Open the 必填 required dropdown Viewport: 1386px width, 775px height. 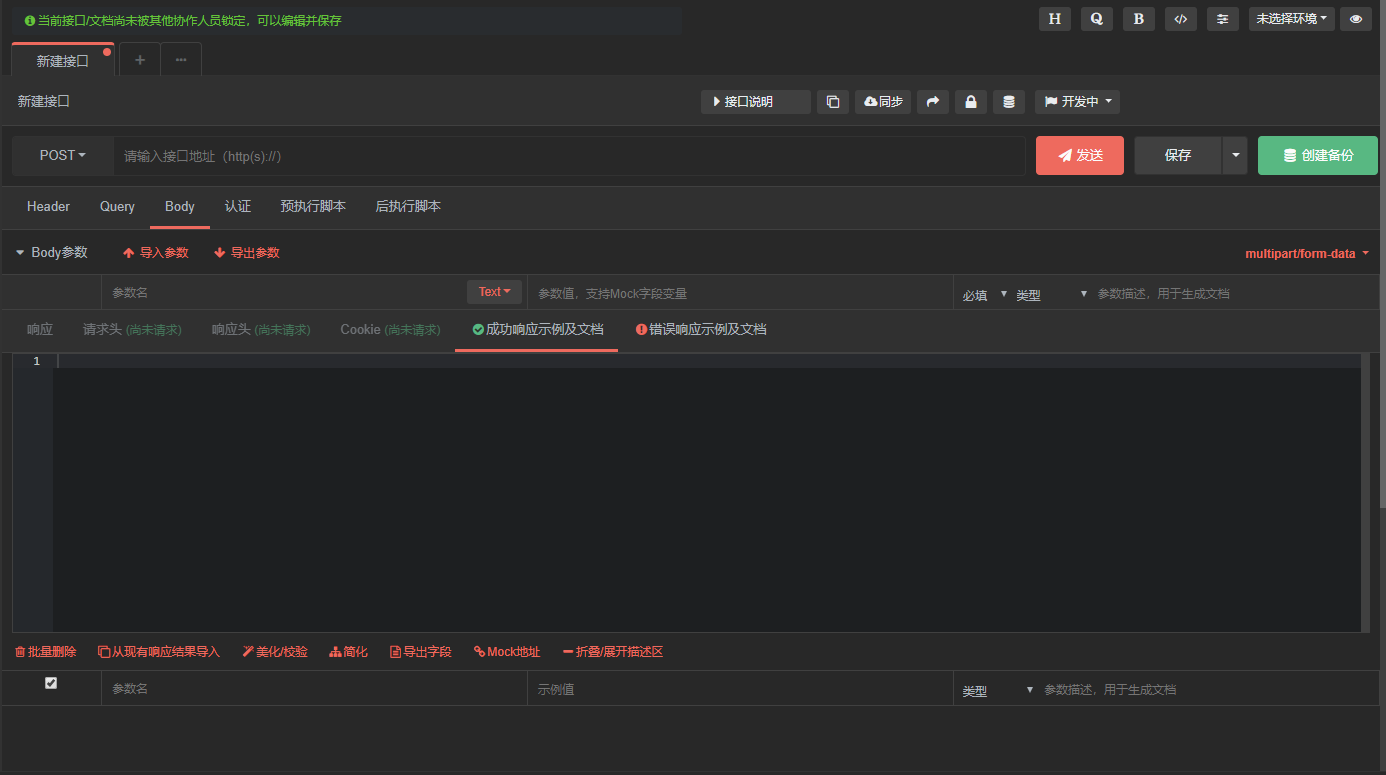click(985, 295)
